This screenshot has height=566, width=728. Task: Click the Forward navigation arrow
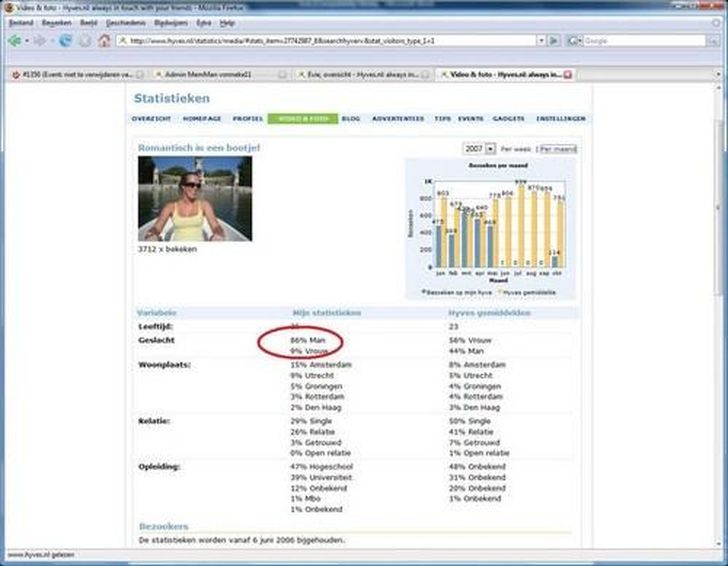point(40,41)
